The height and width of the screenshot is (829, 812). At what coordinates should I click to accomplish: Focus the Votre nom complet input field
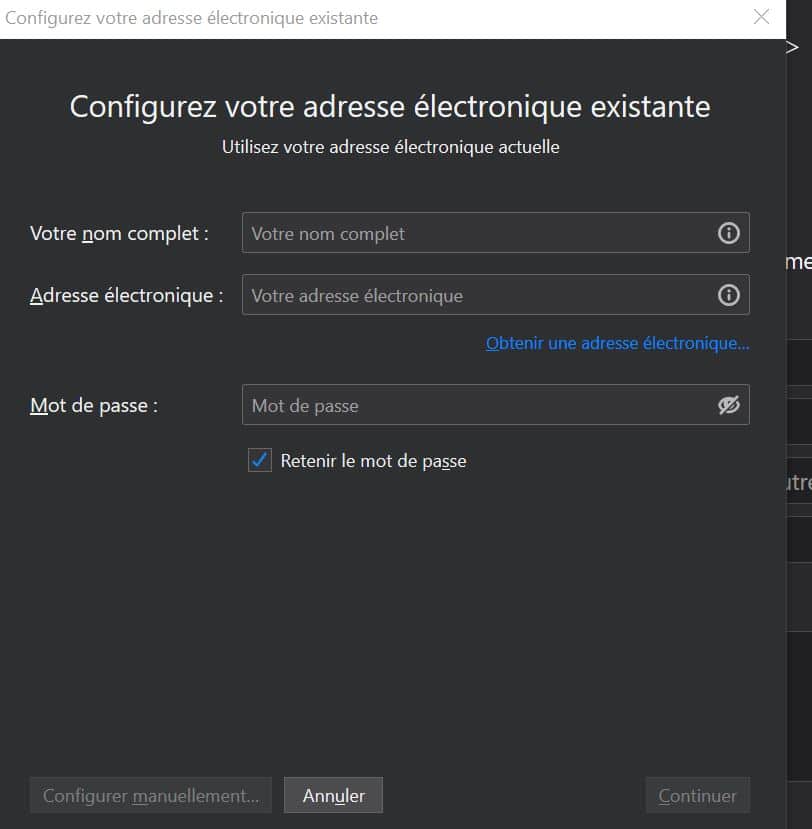(x=478, y=233)
